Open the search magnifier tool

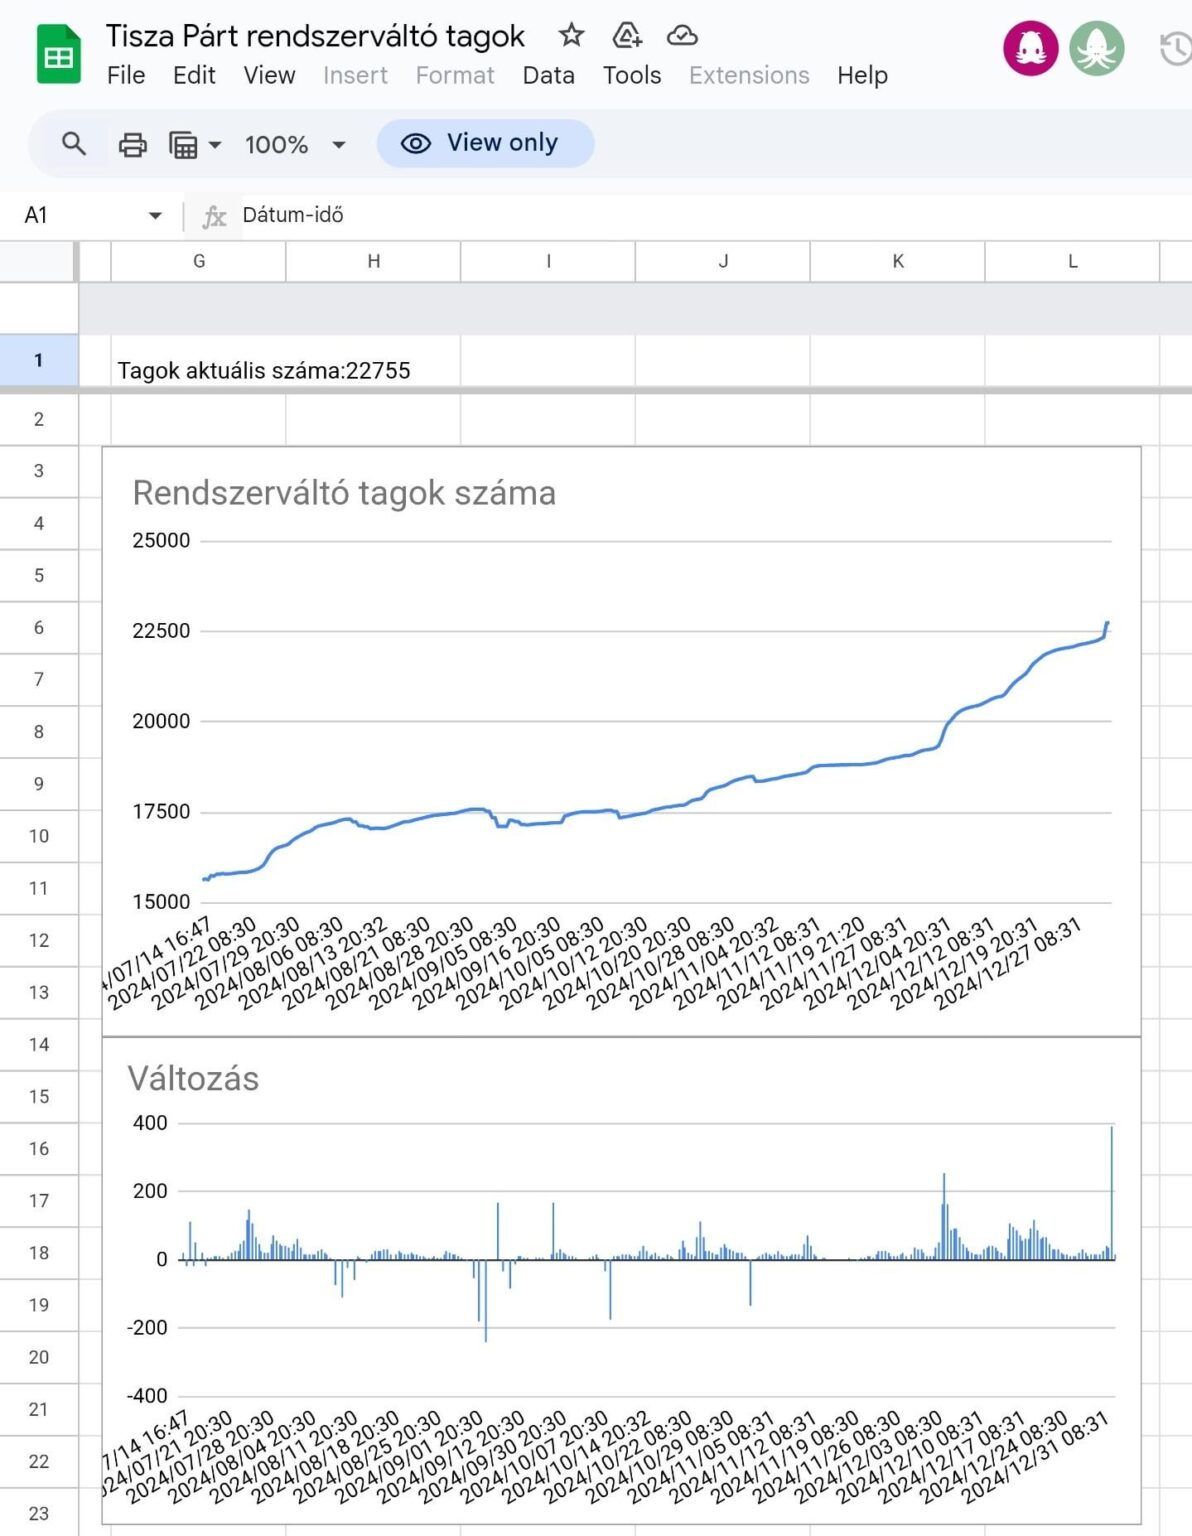point(73,144)
